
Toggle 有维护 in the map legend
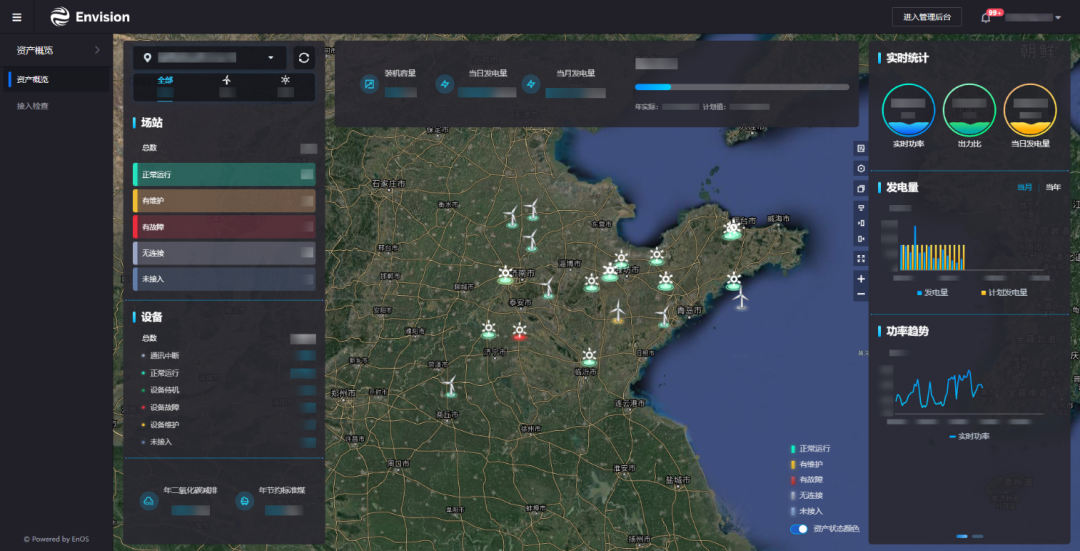[x=807, y=464]
